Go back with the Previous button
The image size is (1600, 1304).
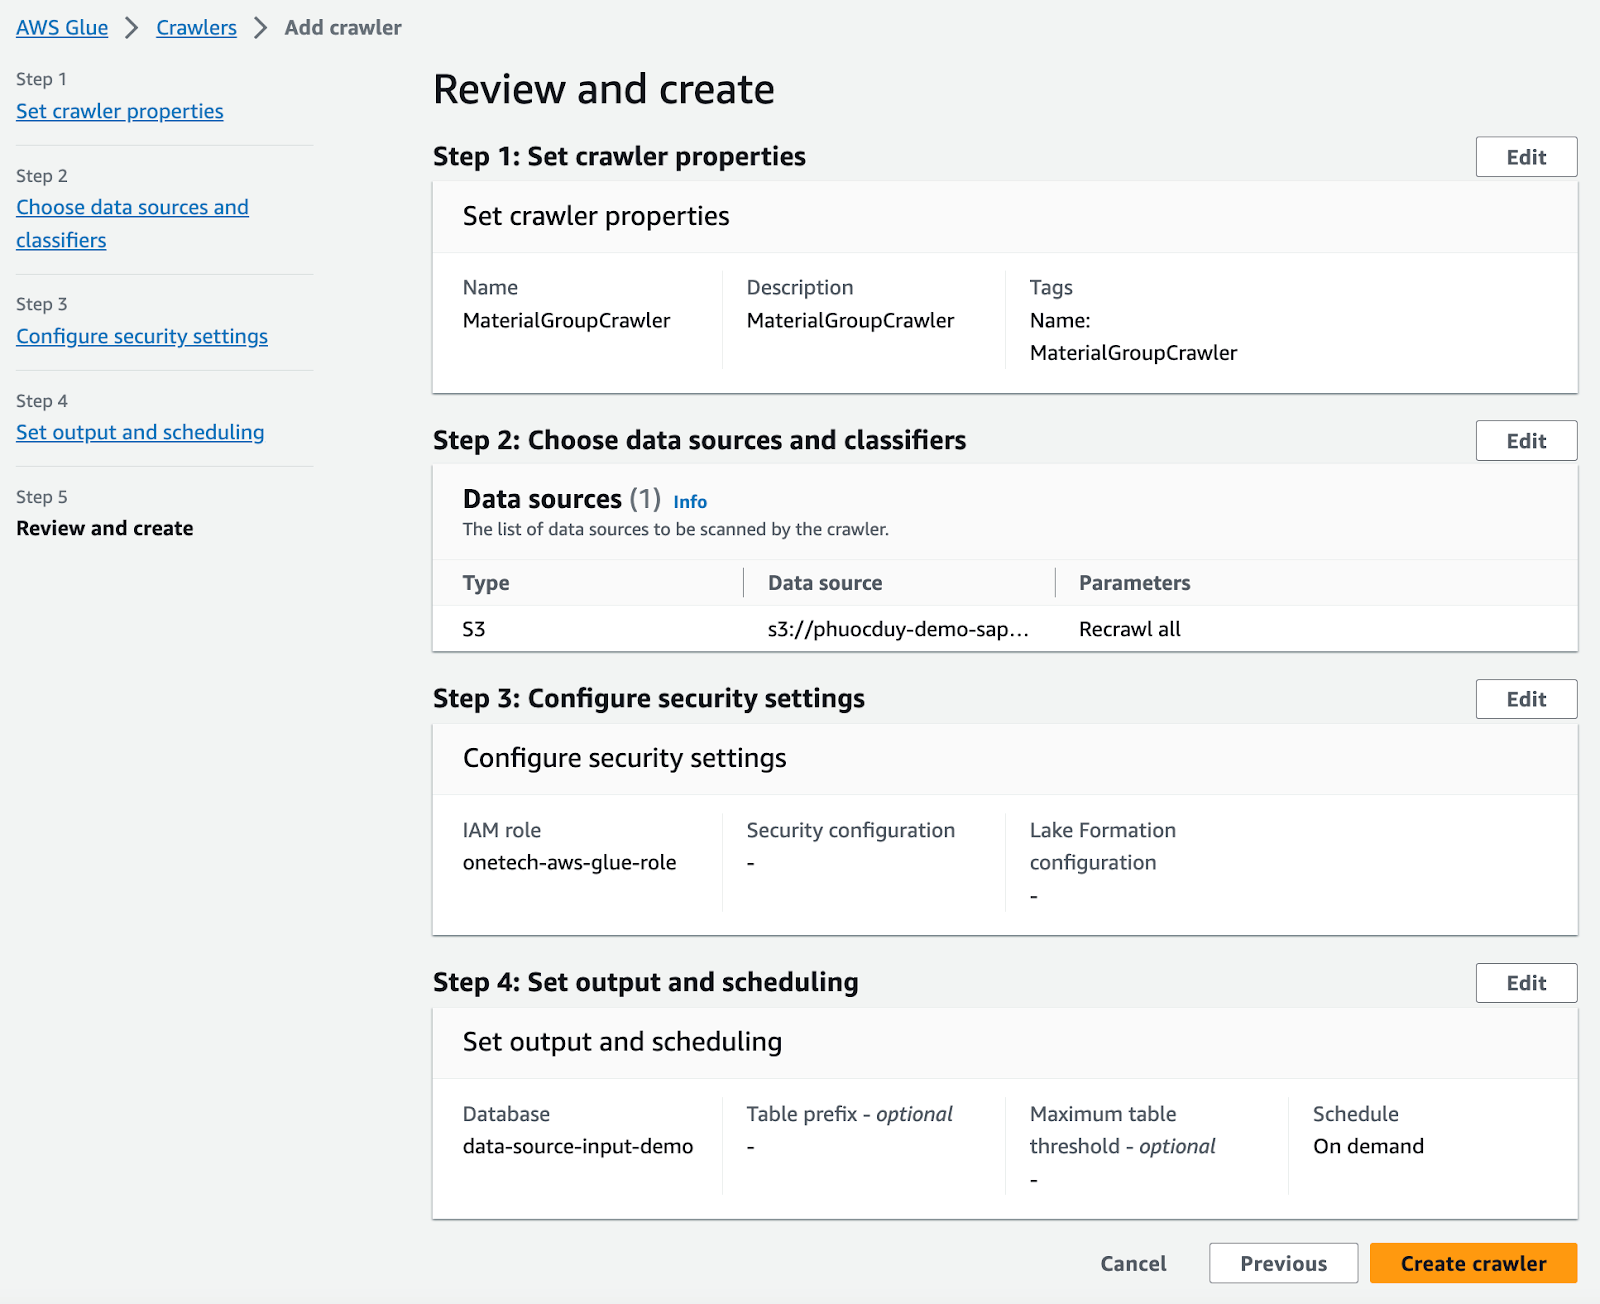tap(1283, 1263)
